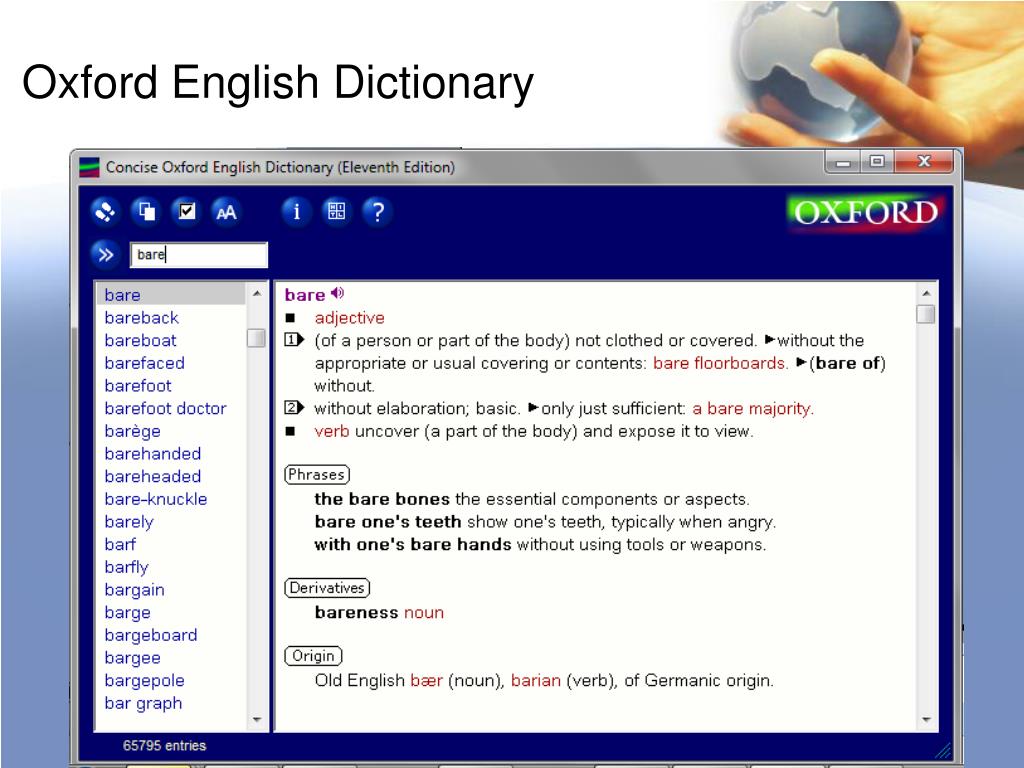Select 'barehanded' entry

[153, 454]
